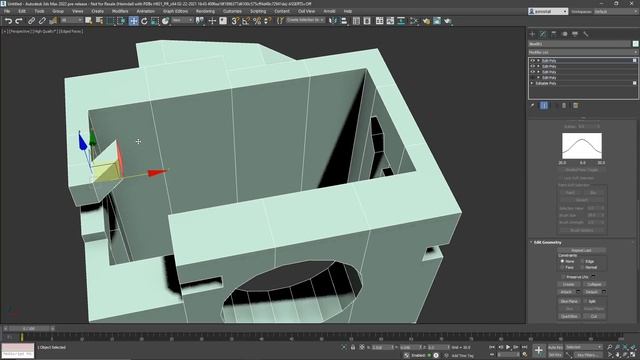The width and height of the screenshot is (640, 360).
Task: Select the Unlink Selection tool
Action: pyautogui.click(x=42, y=21)
